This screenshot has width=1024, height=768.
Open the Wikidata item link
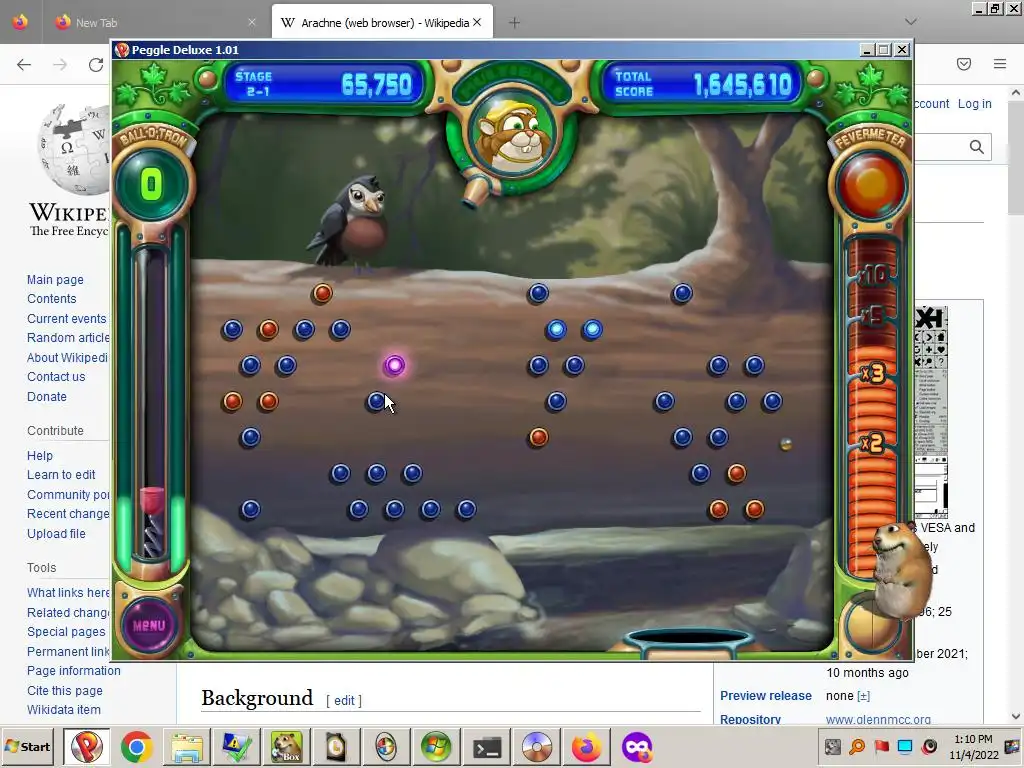tap(64, 710)
